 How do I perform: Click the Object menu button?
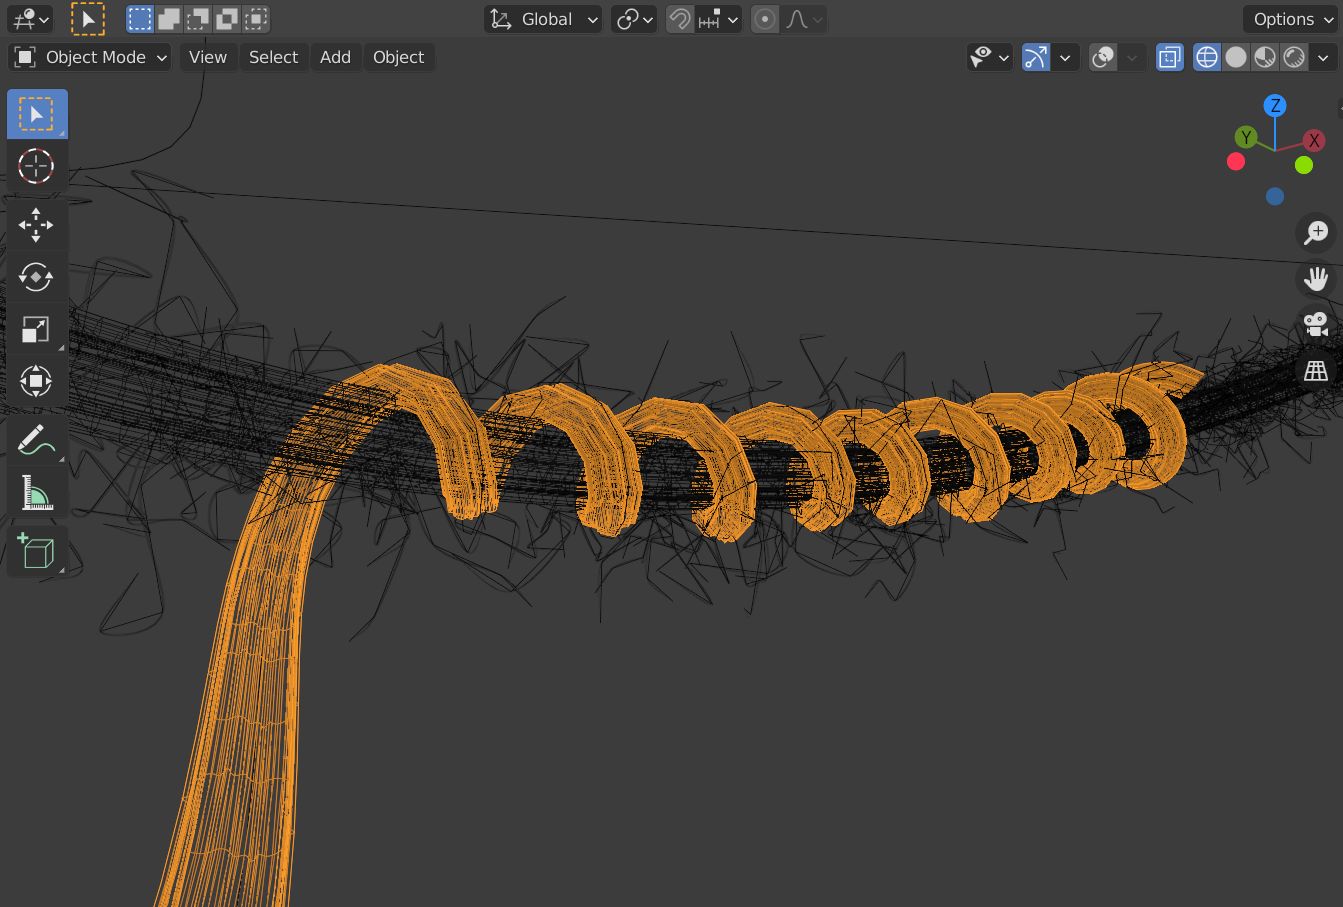click(398, 58)
